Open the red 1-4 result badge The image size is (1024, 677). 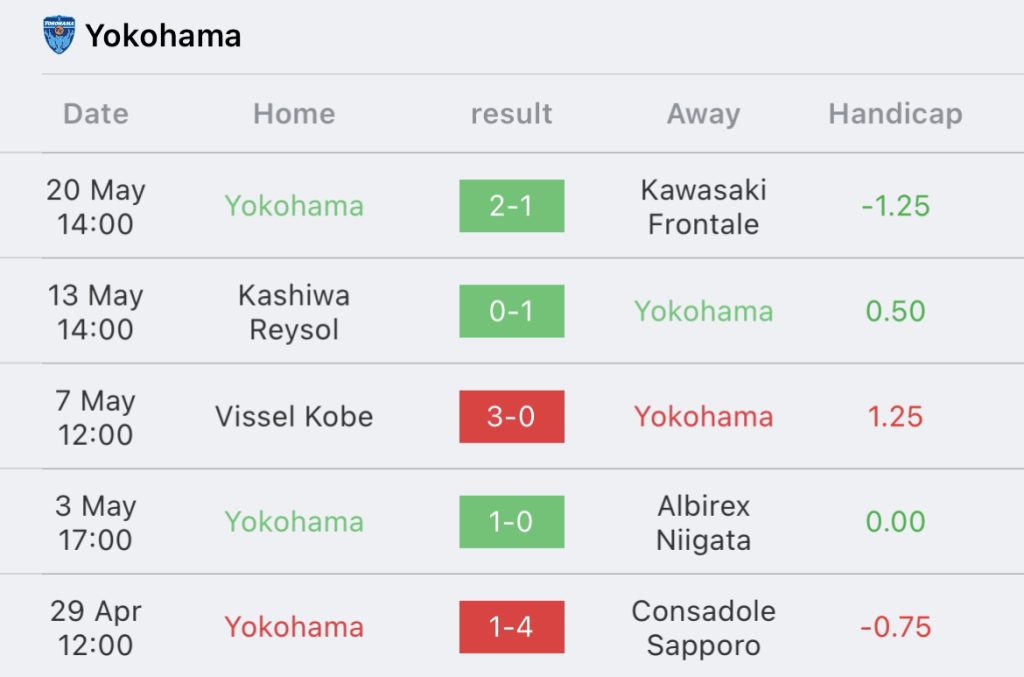[x=511, y=627]
